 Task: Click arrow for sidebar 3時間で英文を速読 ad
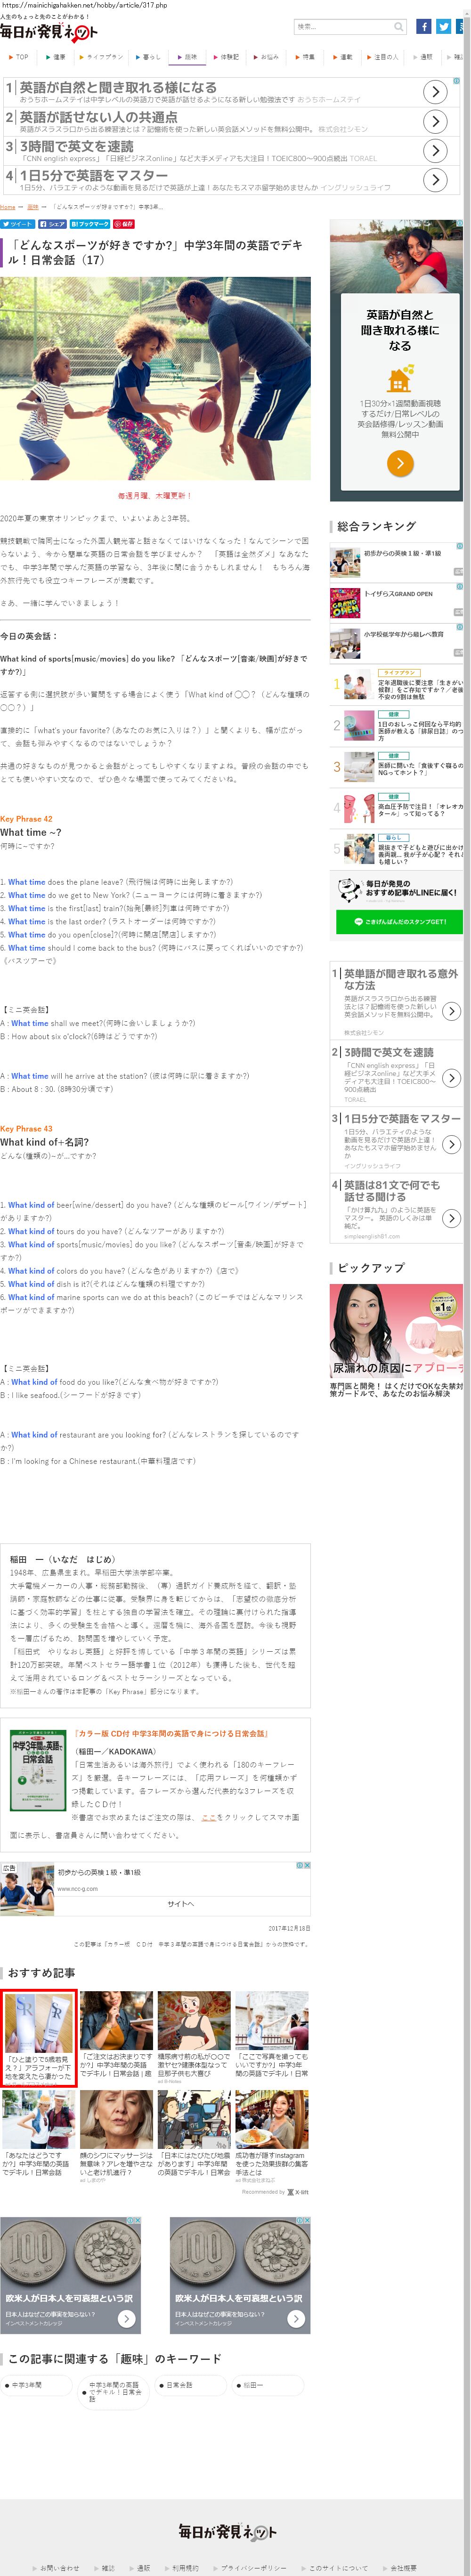click(452, 1078)
